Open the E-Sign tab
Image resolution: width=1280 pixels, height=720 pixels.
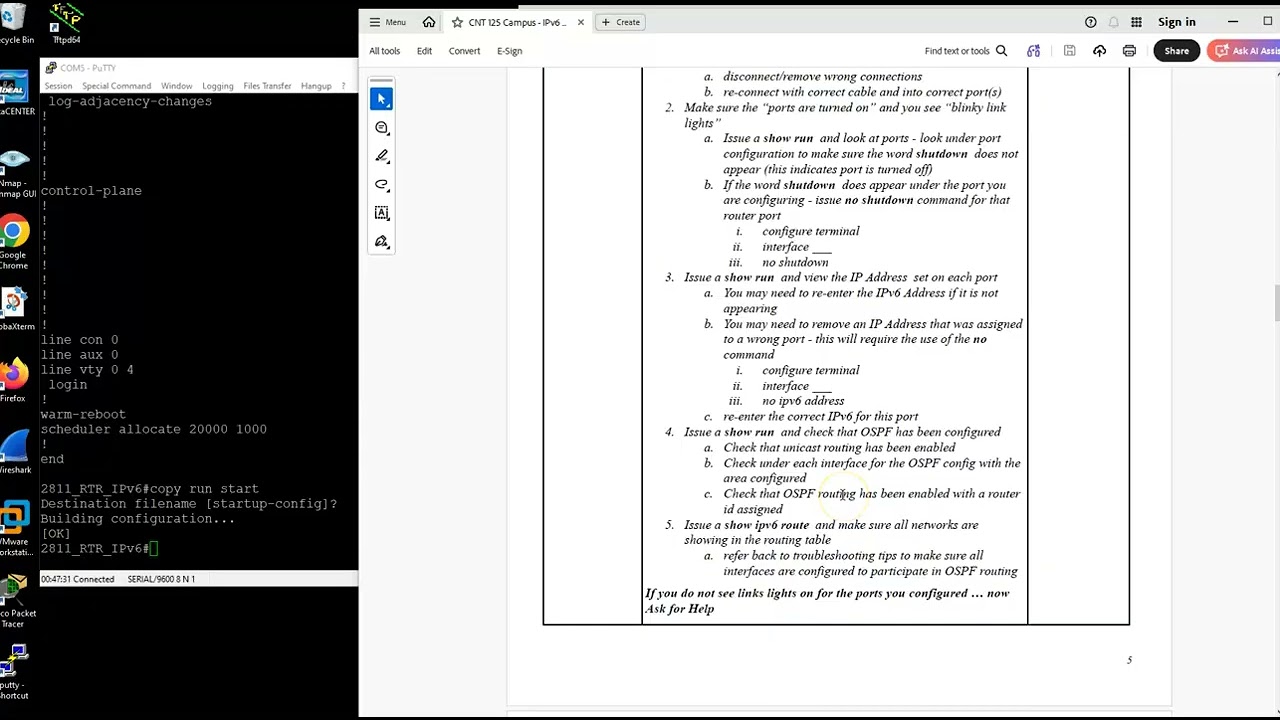point(509,51)
